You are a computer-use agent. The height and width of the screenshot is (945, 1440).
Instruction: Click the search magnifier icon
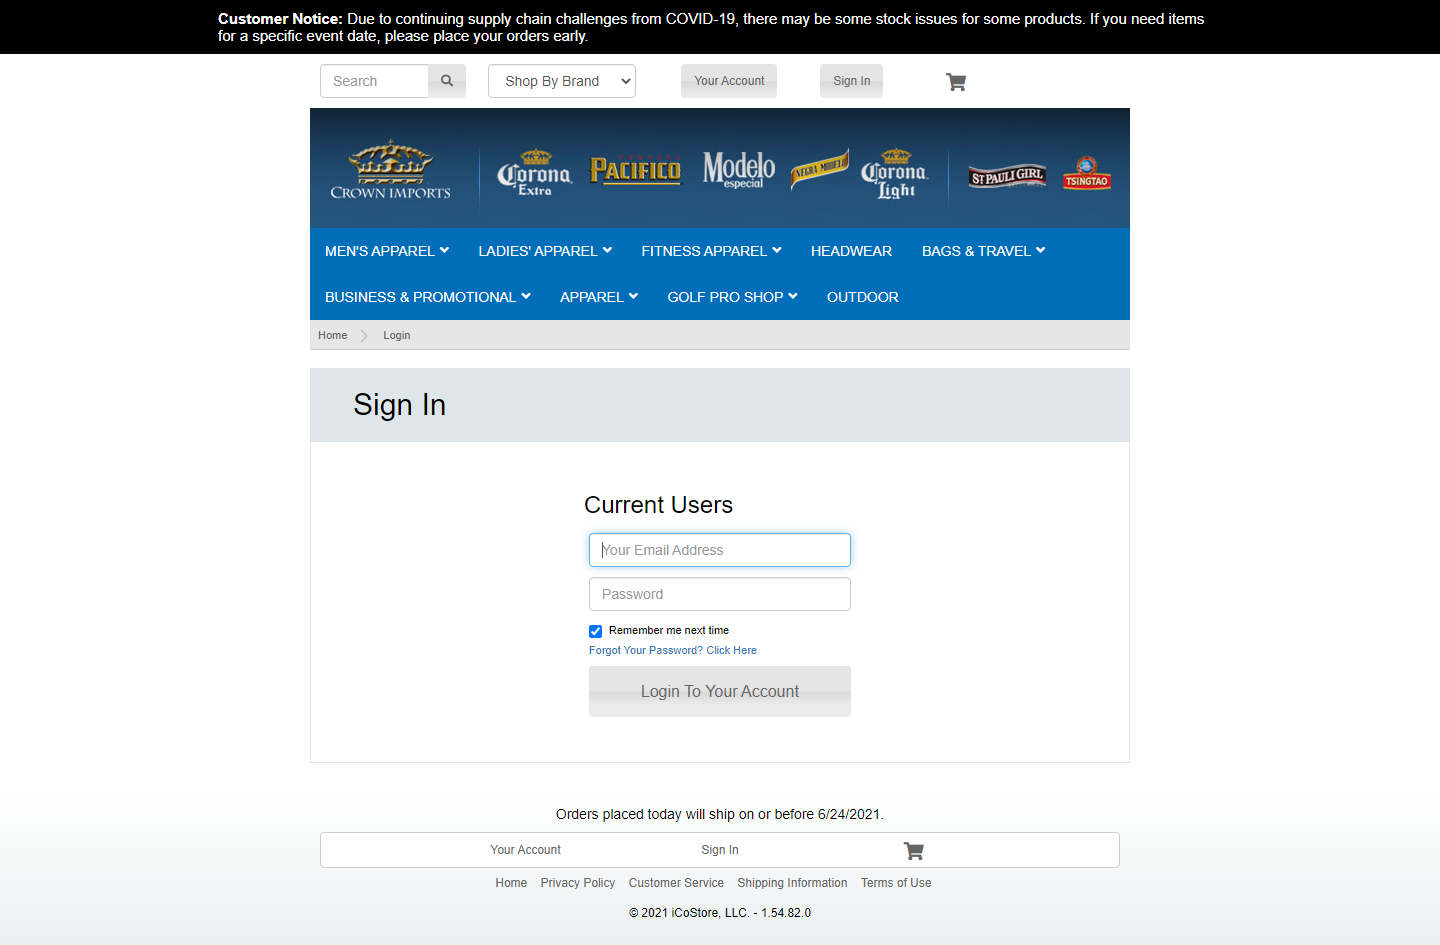click(x=447, y=81)
